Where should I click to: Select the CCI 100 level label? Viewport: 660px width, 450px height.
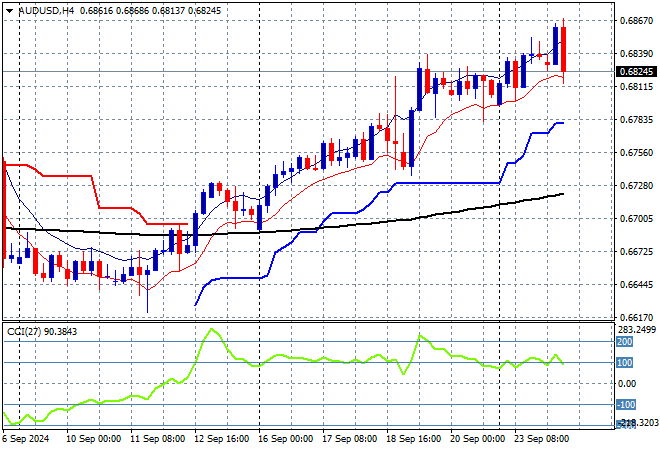pos(625,363)
